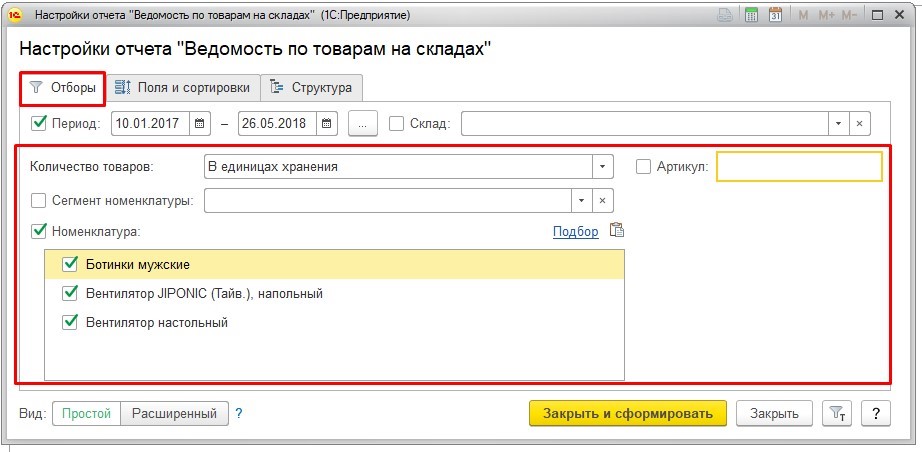Open help with the question mark button
The height and width of the screenshot is (452, 922).
(x=875, y=414)
